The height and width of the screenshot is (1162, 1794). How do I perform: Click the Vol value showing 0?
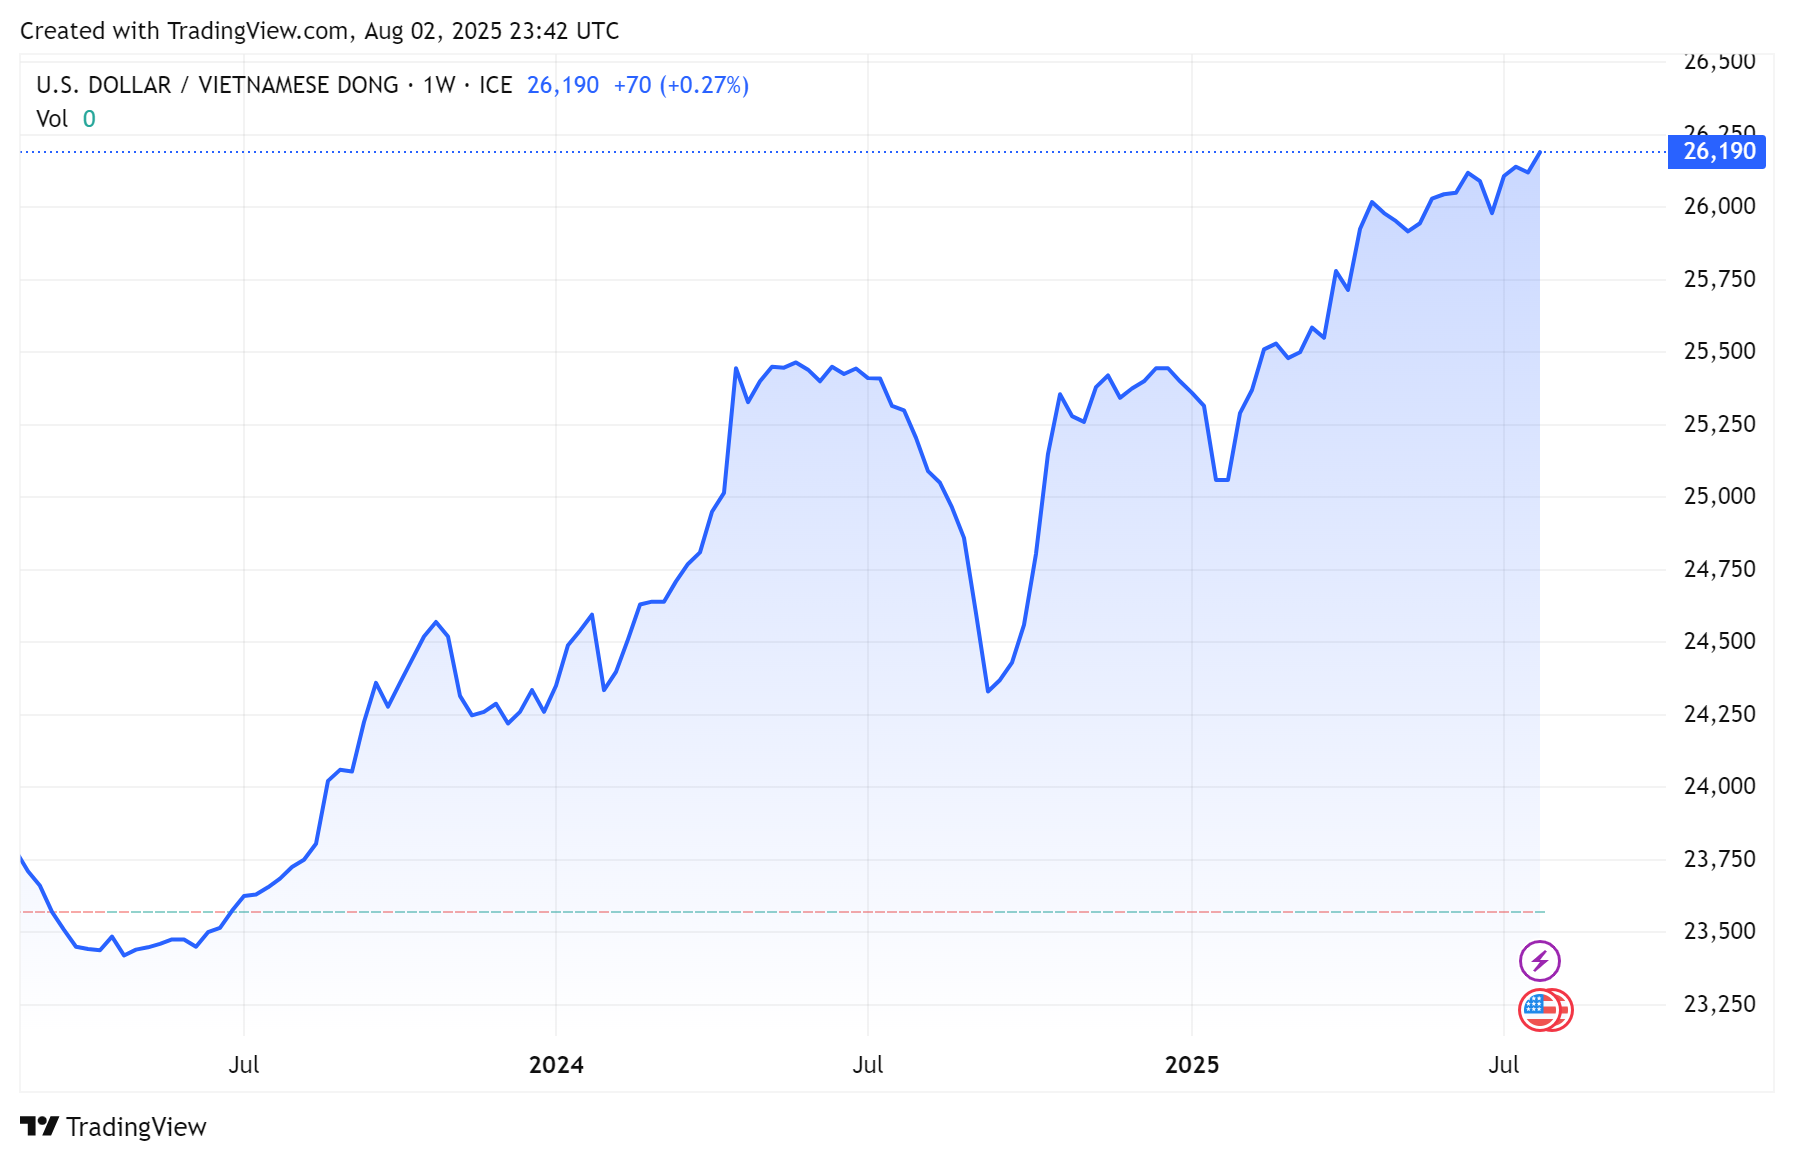(x=90, y=118)
